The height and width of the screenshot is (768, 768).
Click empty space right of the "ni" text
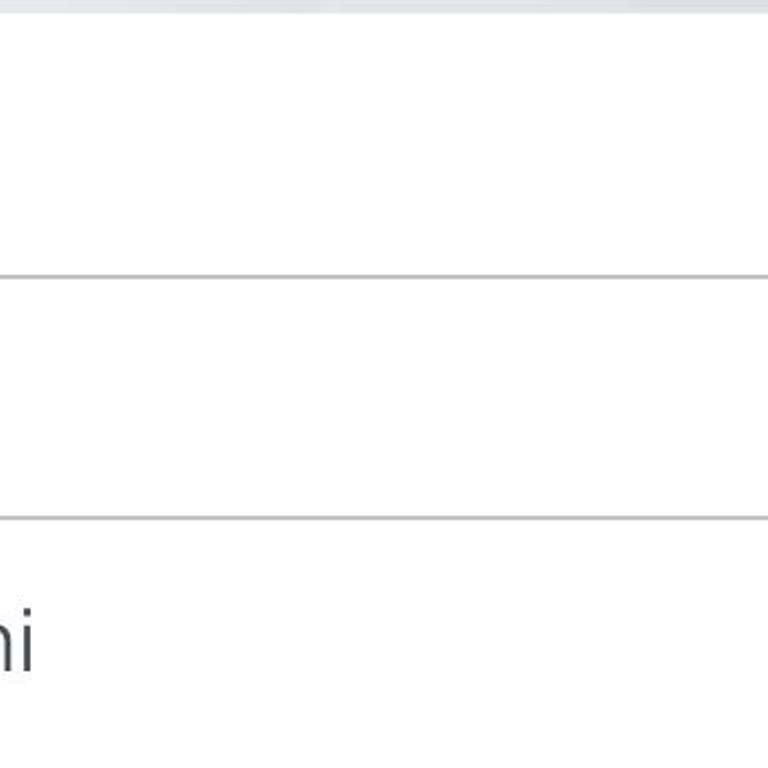pyautogui.click(x=400, y=642)
